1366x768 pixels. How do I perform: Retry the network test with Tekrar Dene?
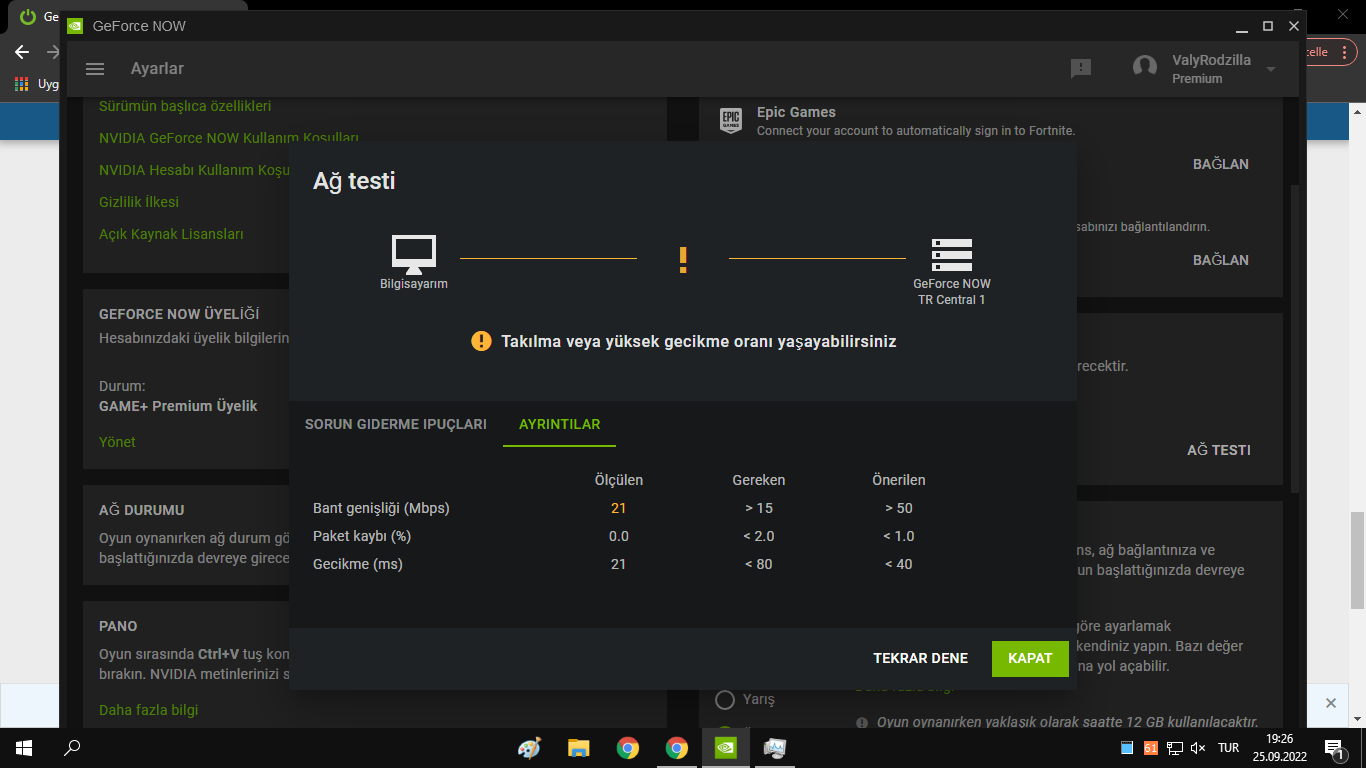921,658
